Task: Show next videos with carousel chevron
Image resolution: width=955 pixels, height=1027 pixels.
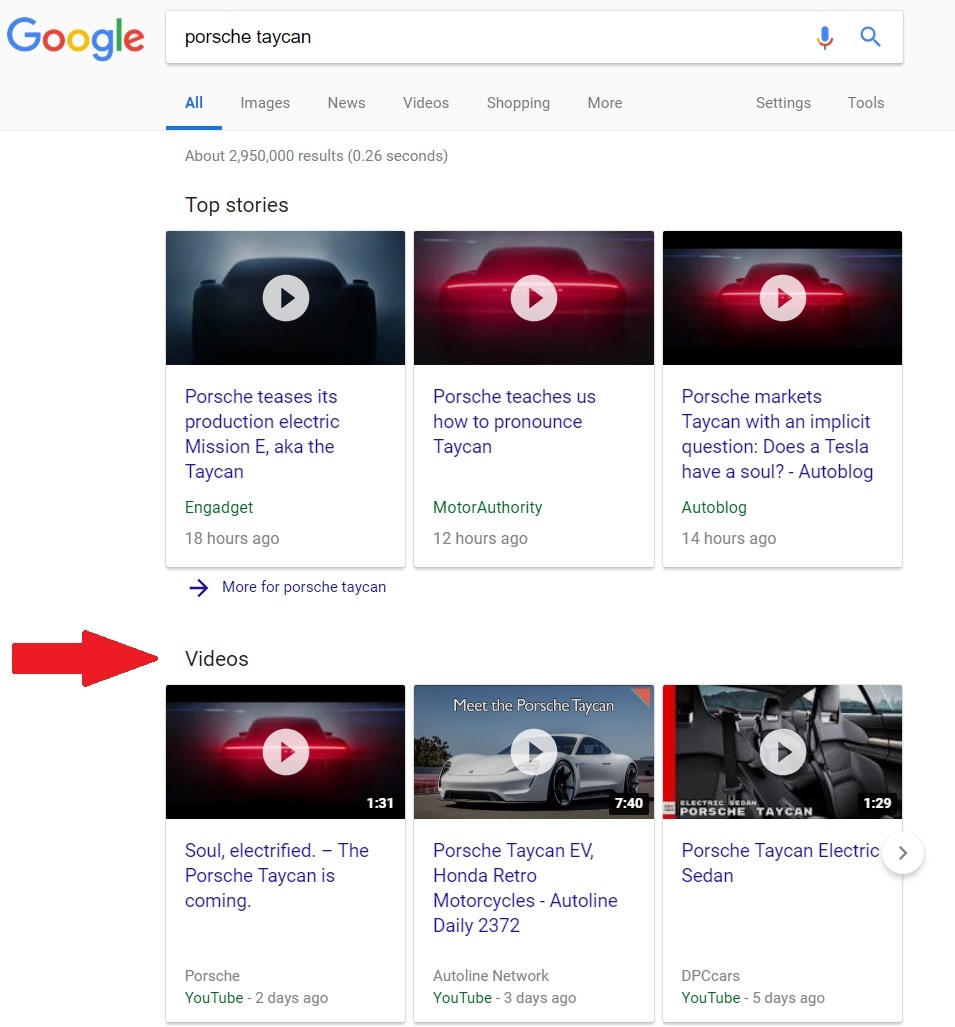Action: tap(903, 853)
